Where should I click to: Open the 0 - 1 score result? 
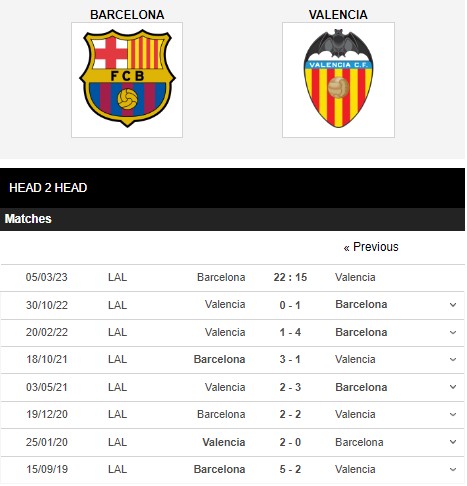[290, 305]
